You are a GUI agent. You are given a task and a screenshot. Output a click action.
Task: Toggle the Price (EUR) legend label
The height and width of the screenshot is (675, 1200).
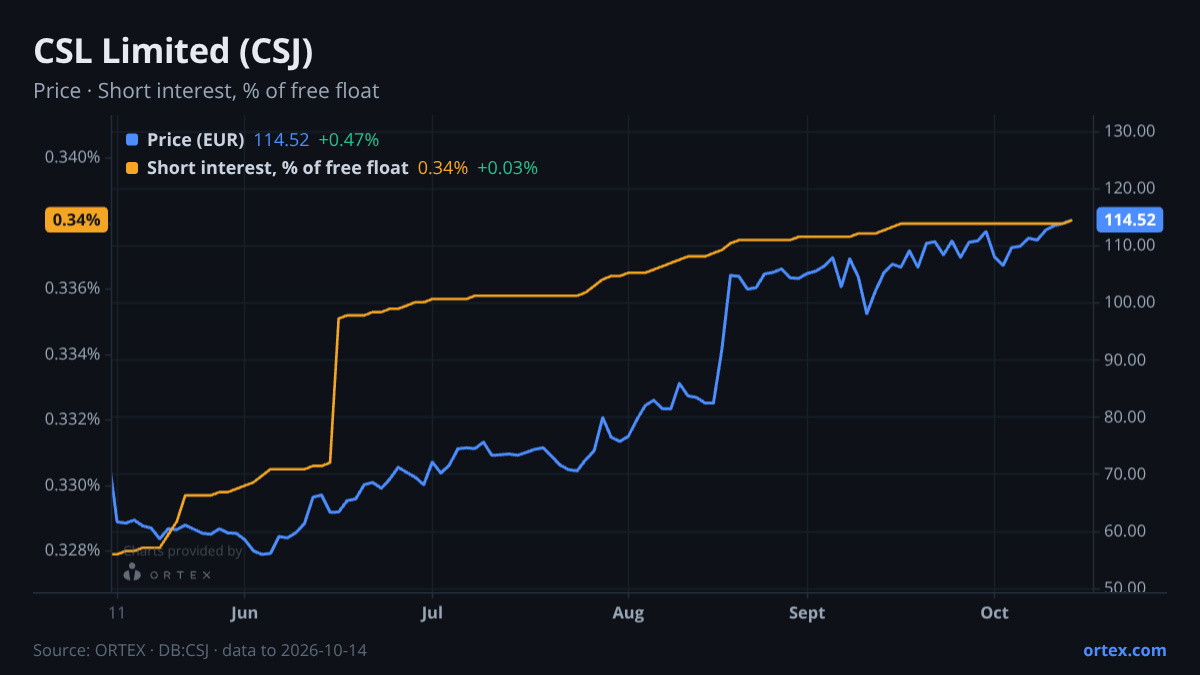coord(195,140)
